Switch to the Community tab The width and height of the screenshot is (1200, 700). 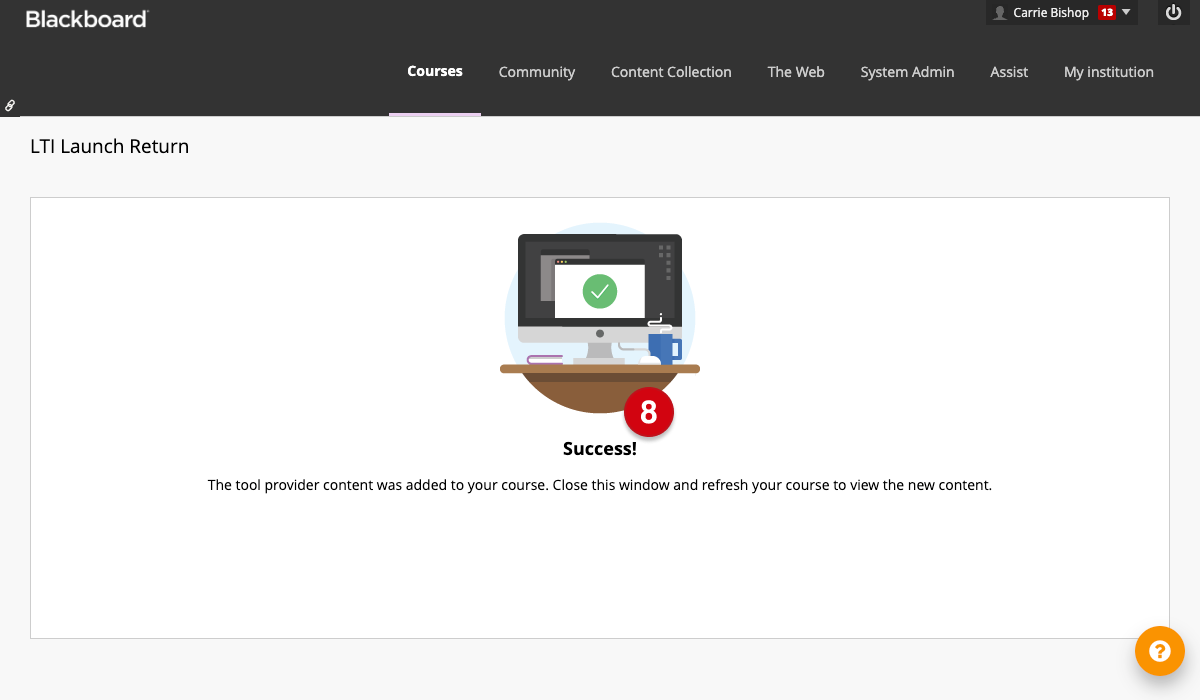pos(537,72)
